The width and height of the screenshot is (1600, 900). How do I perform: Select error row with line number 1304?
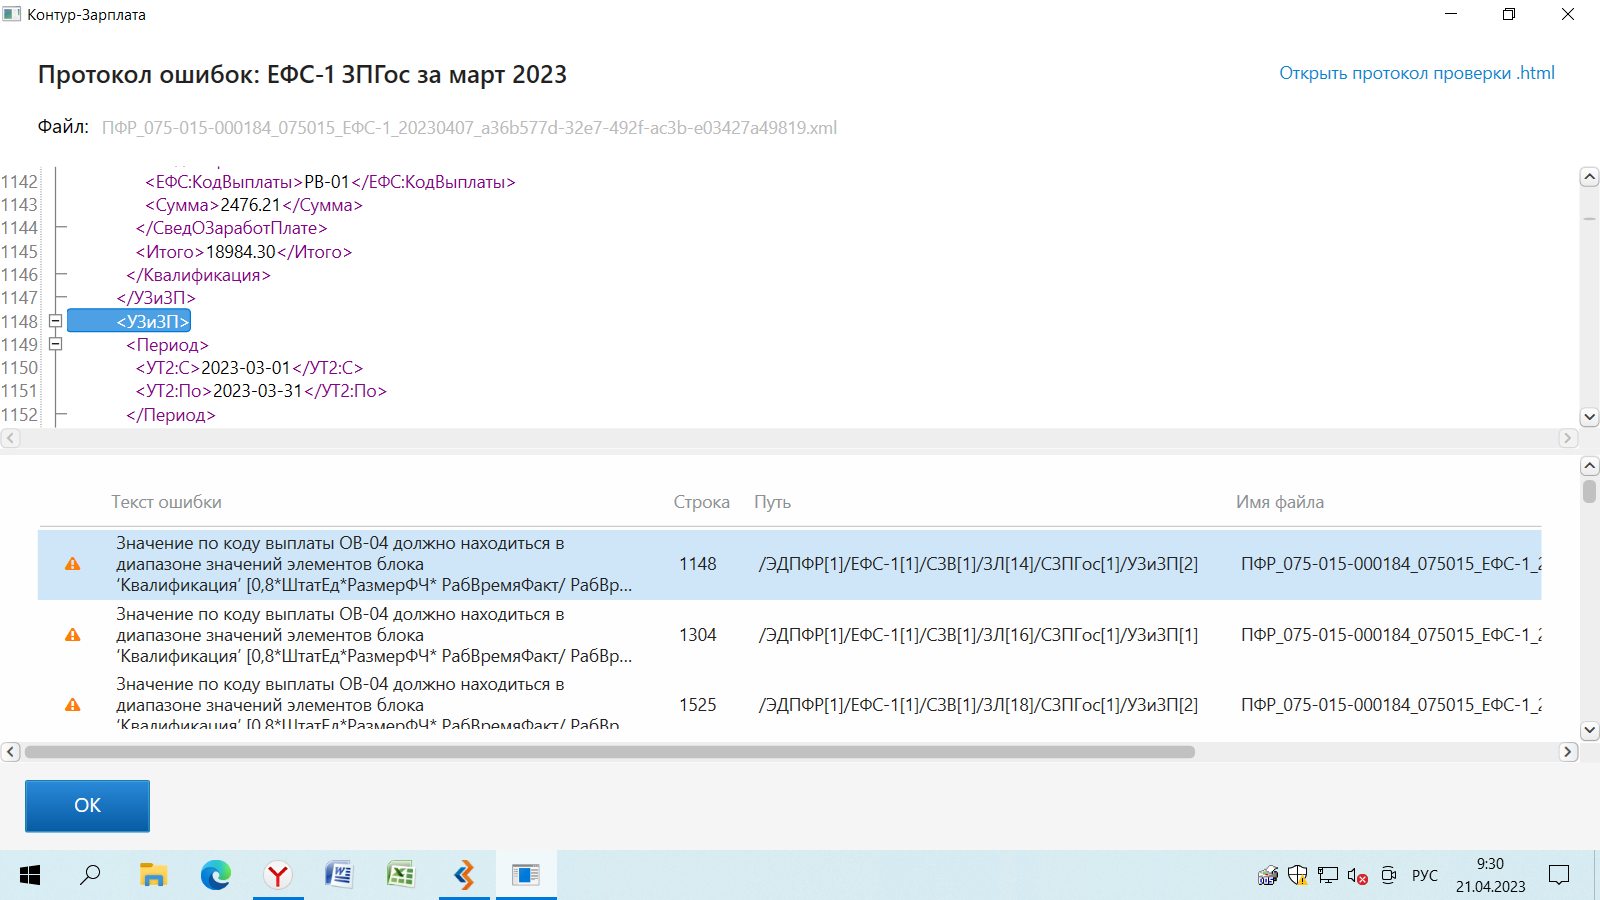[789, 635]
